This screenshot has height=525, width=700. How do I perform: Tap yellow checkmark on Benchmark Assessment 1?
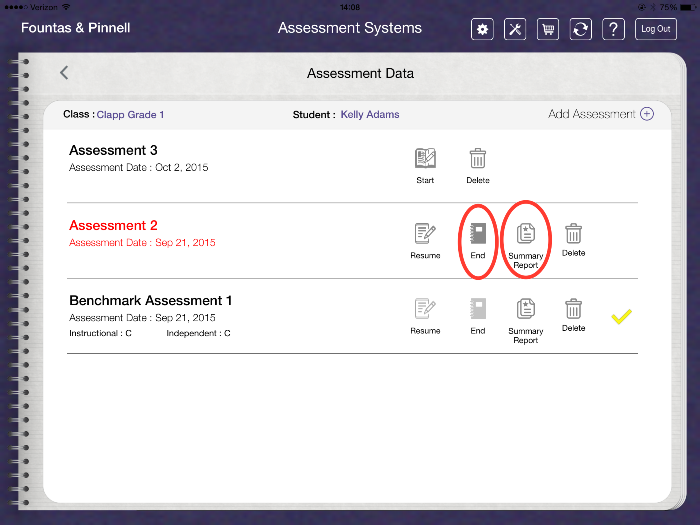621,316
